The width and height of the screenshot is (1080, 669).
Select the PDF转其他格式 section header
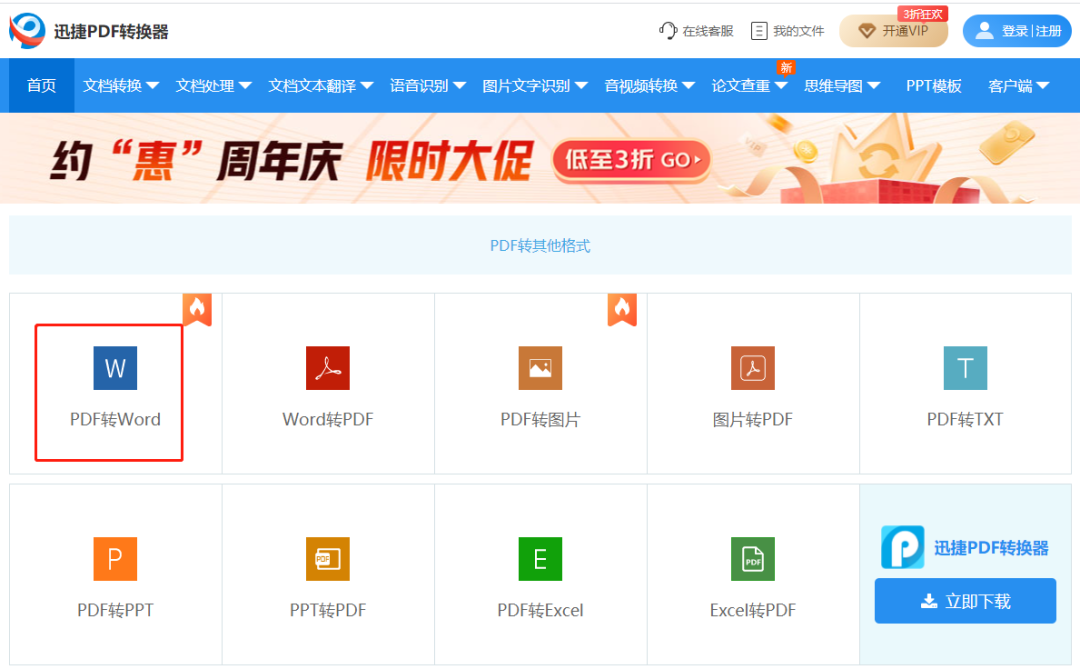(540, 245)
